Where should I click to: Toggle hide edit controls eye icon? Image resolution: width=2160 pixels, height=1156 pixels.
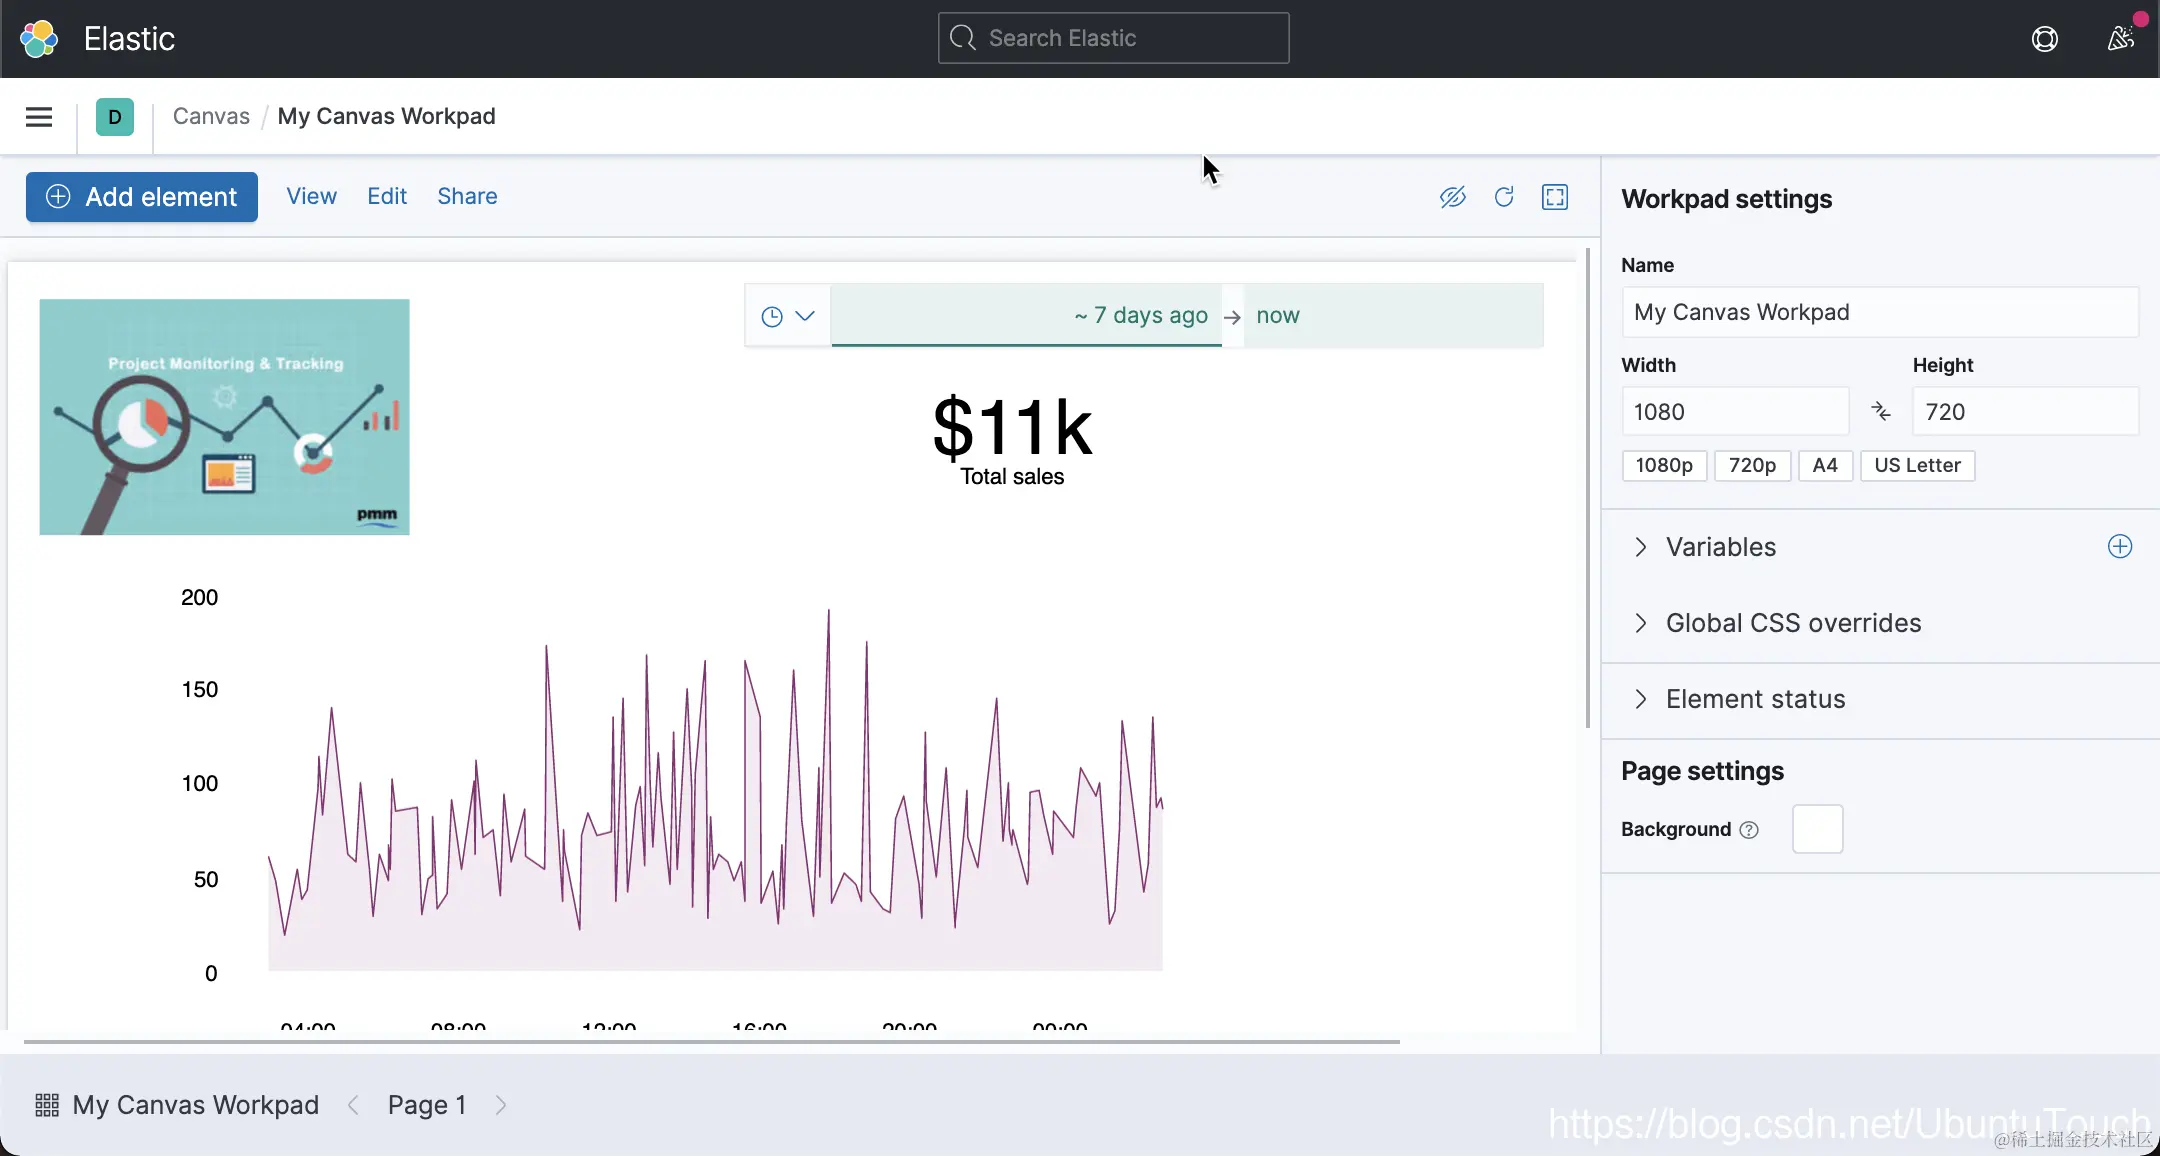pyautogui.click(x=1452, y=197)
